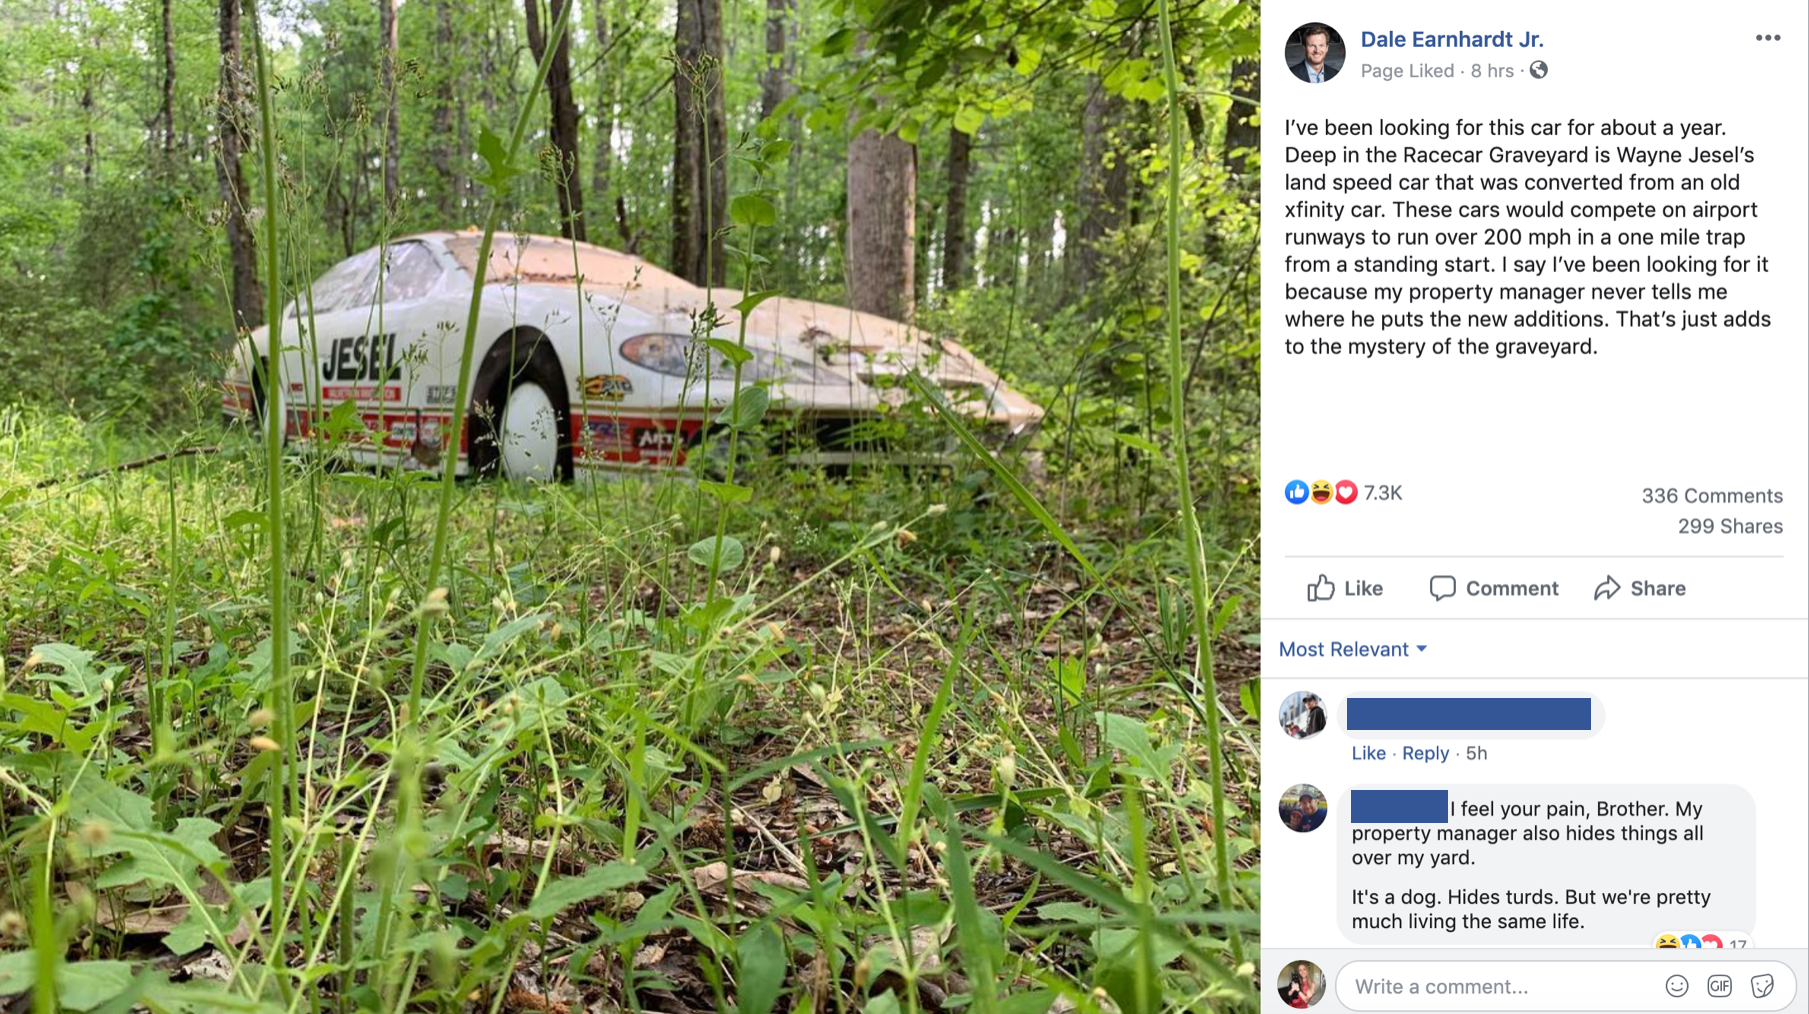
Task: Click the public globe privacy icon
Action: tap(1539, 70)
